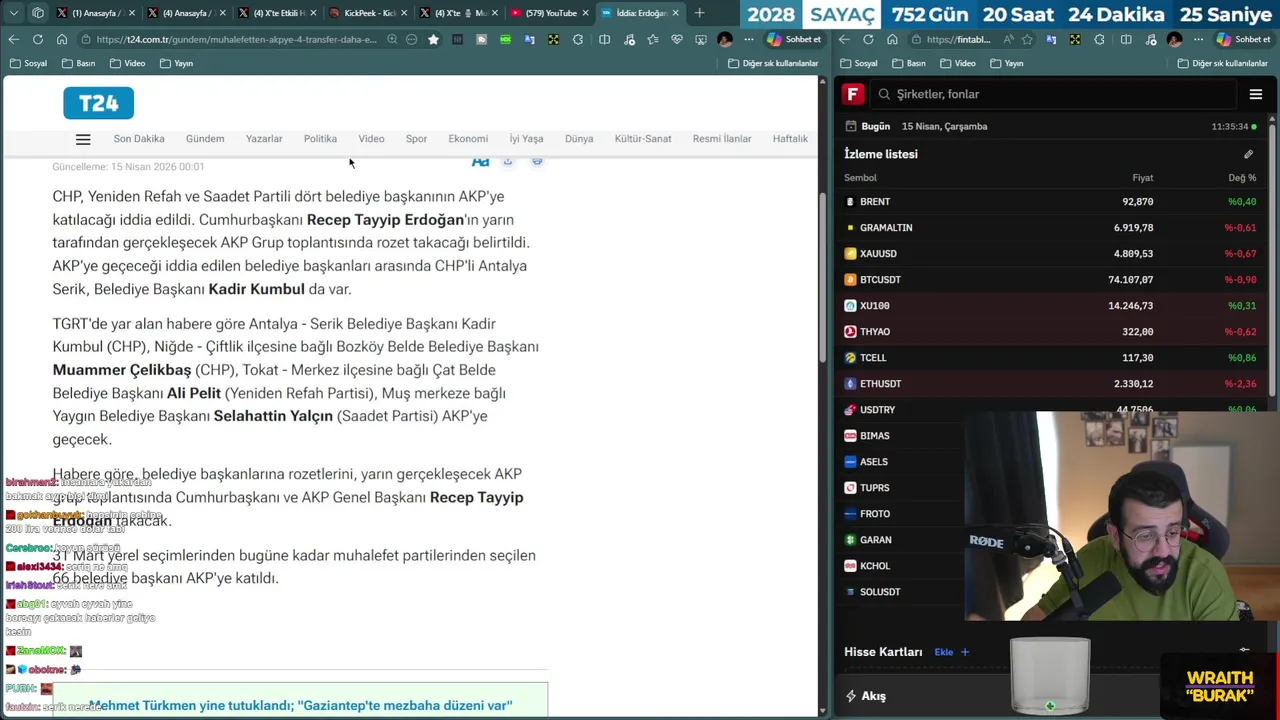This screenshot has width=1280, height=720.
Task: Edit İzleme listesi with pencil icon
Action: [x=1248, y=154]
